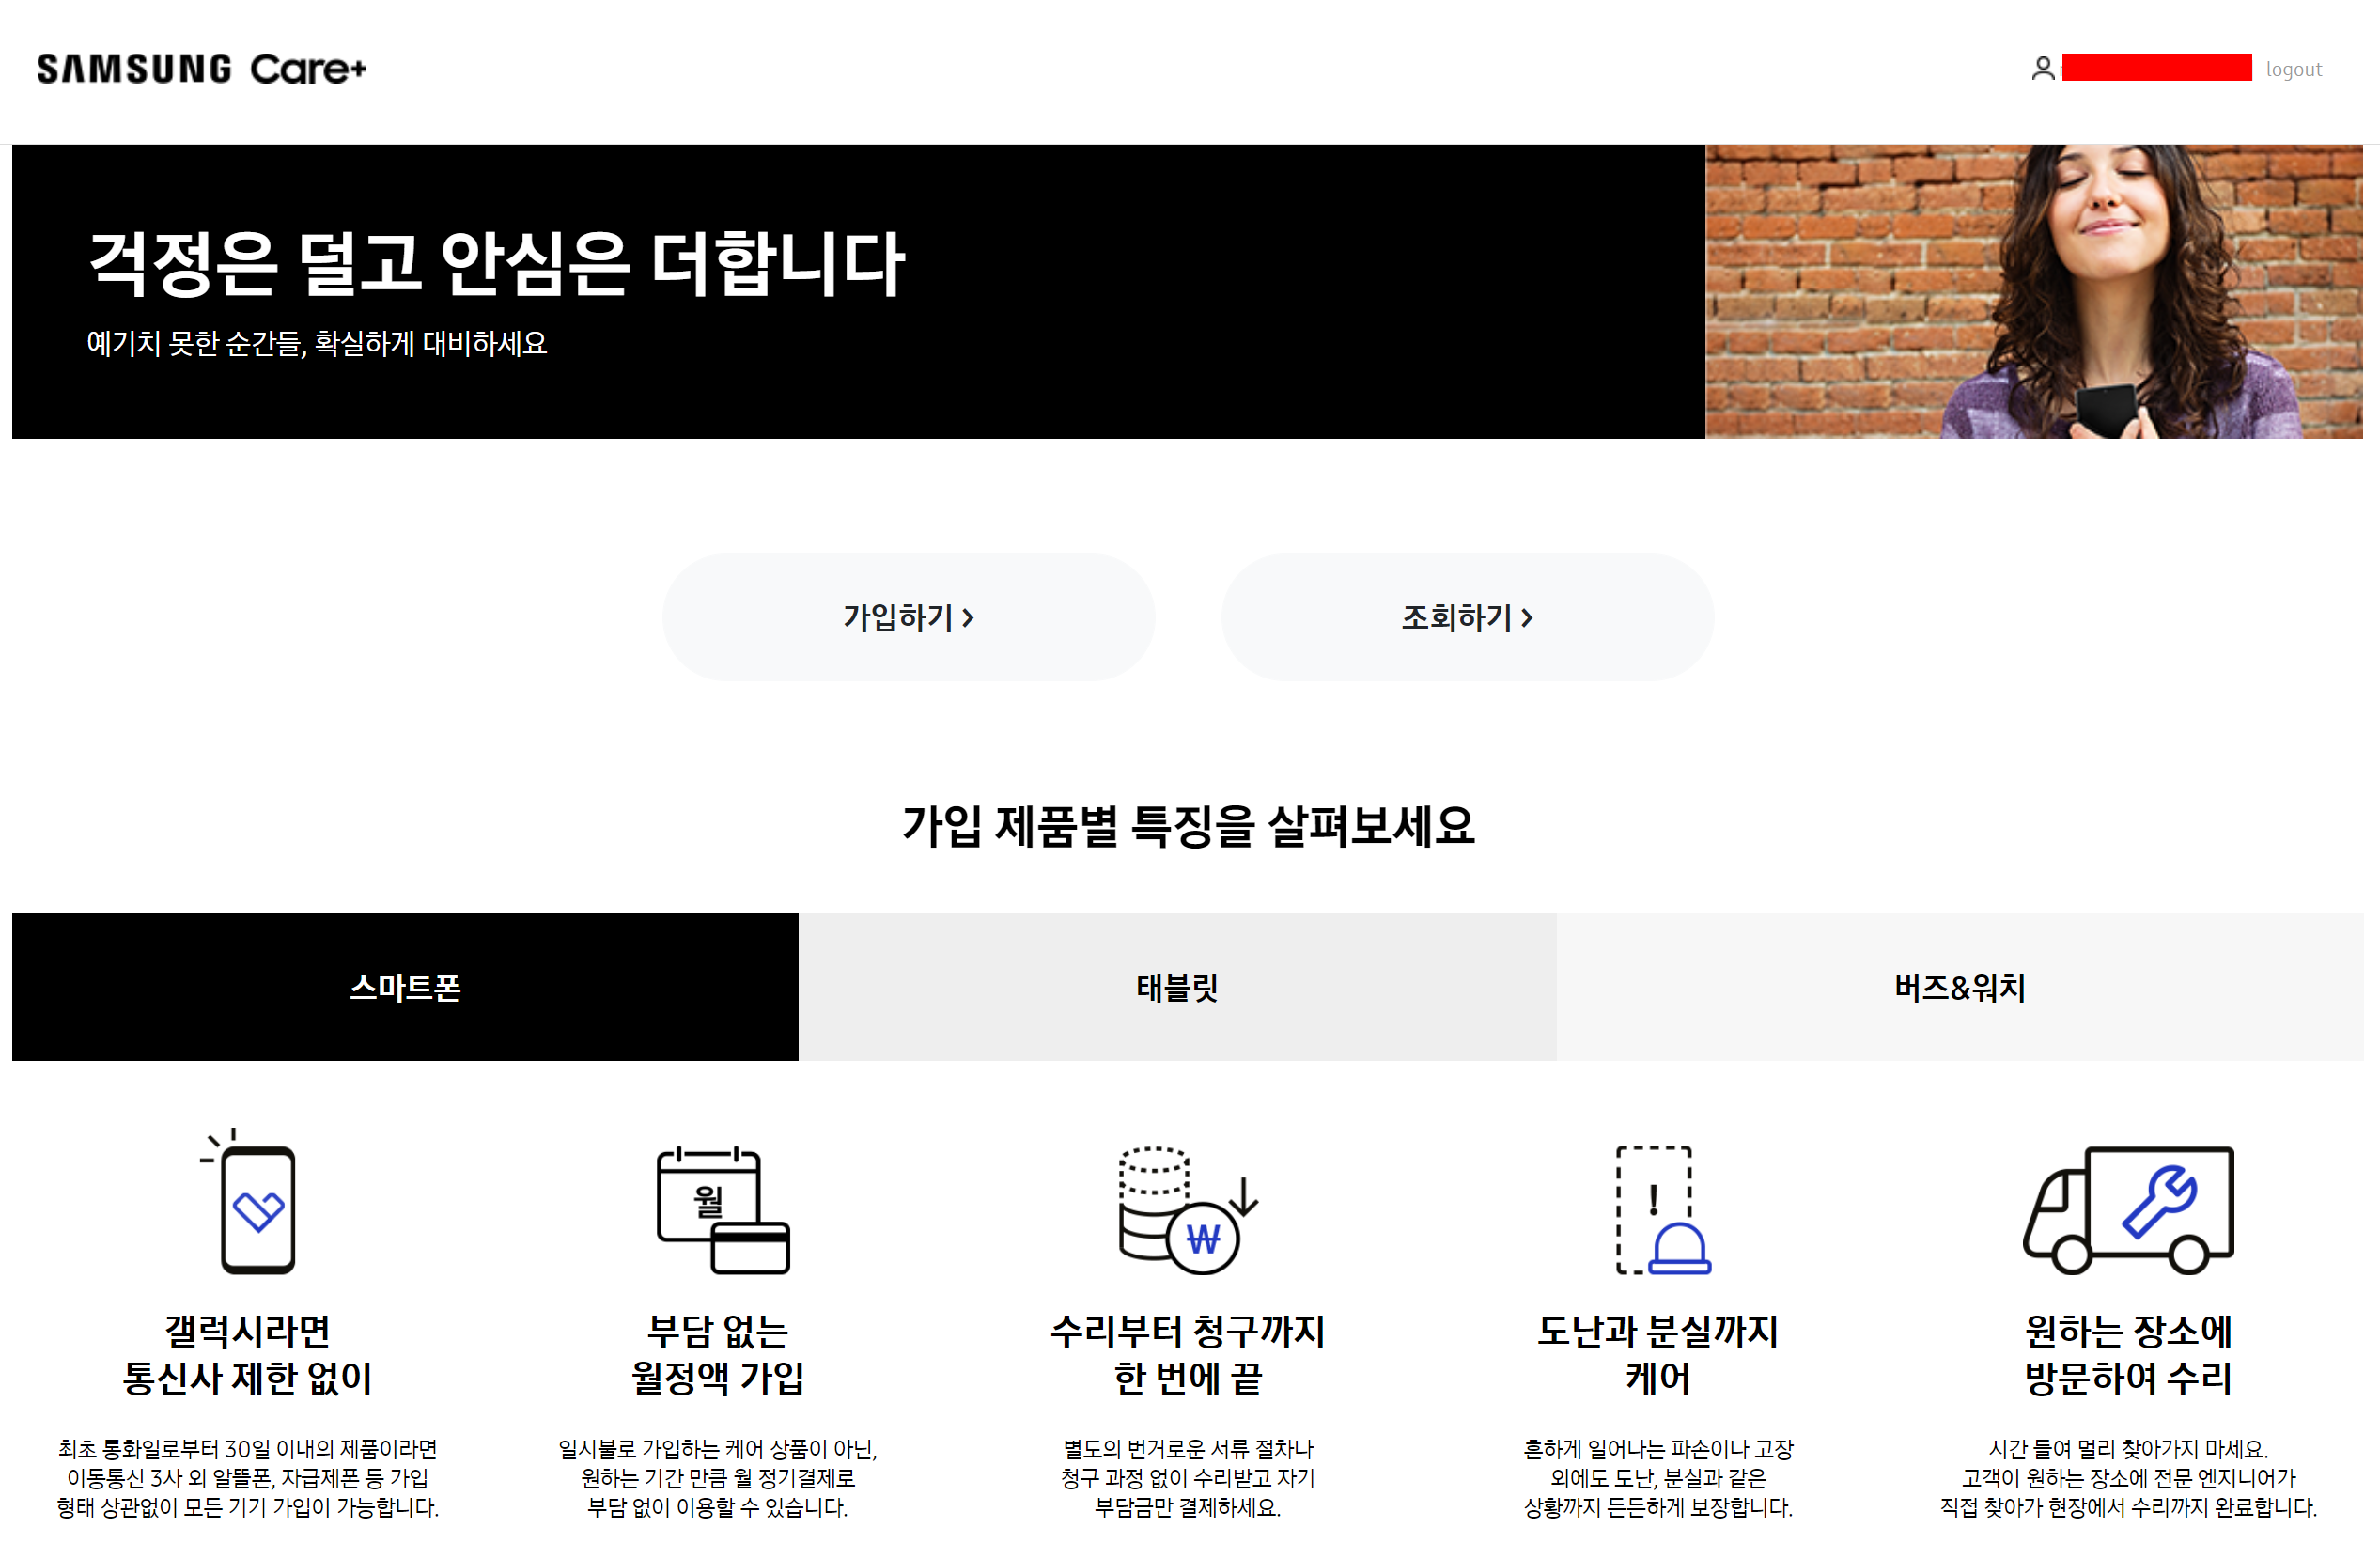
Task: Select the 스마트폰 tab
Action: [405, 986]
